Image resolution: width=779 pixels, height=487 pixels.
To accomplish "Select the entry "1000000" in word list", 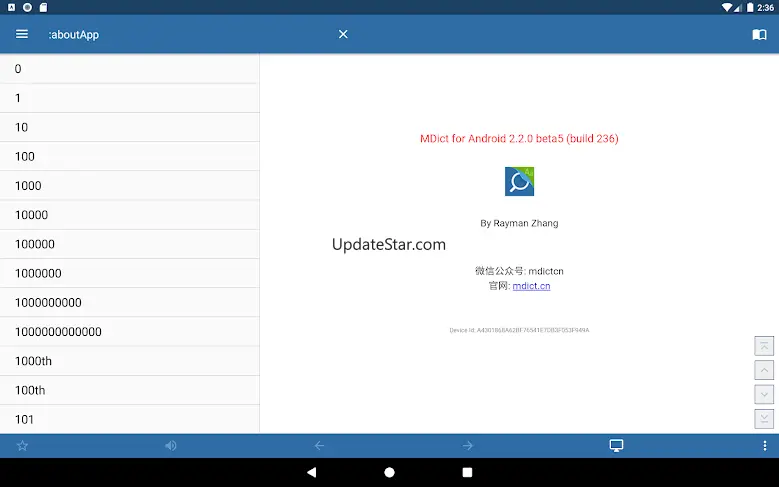I will coord(130,273).
